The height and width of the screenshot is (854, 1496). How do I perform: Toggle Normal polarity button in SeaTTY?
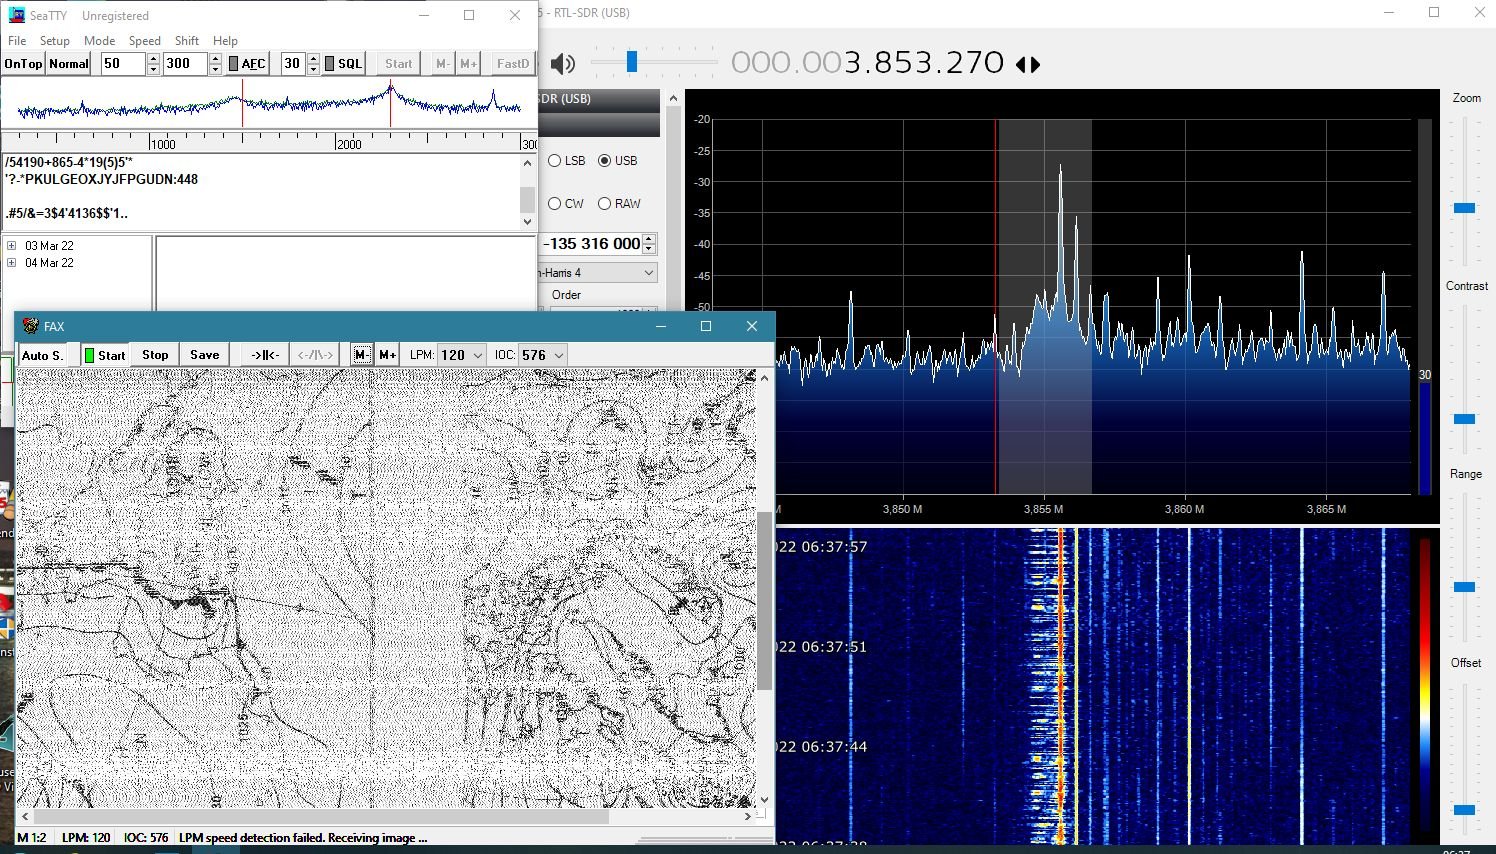(69, 63)
